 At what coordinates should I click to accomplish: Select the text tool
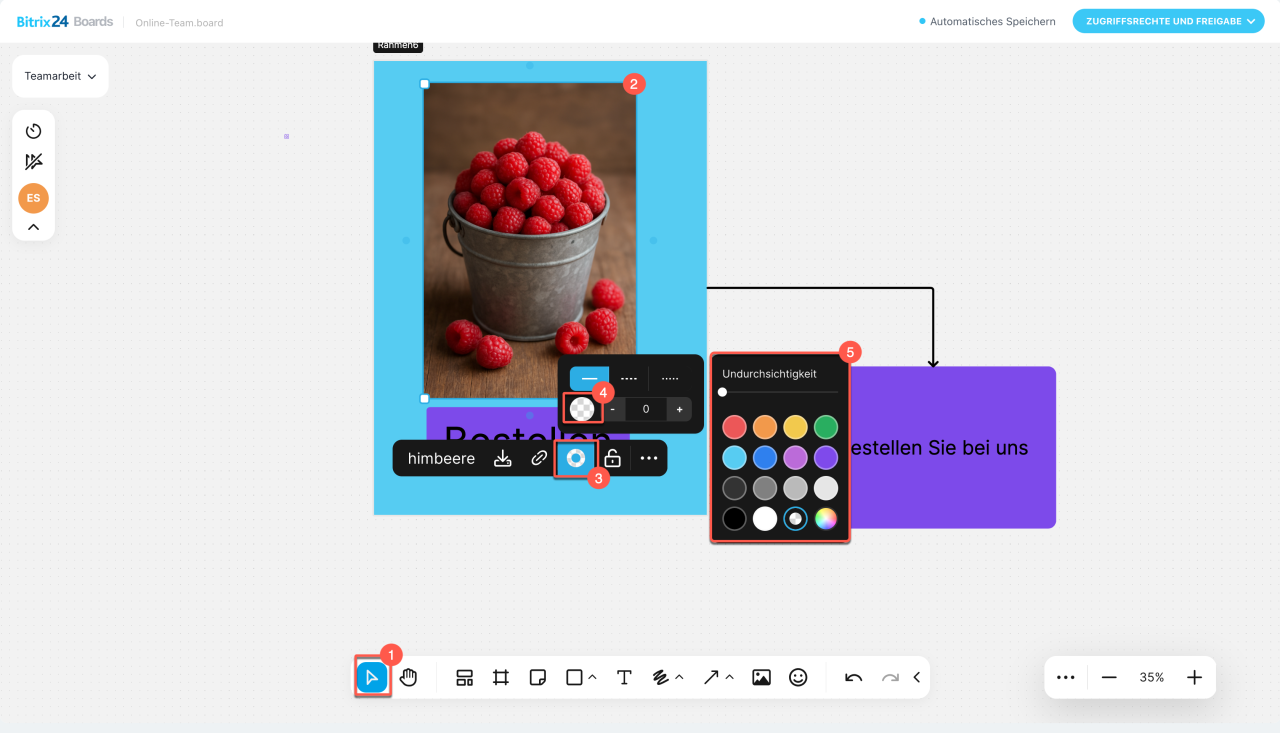click(x=624, y=677)
